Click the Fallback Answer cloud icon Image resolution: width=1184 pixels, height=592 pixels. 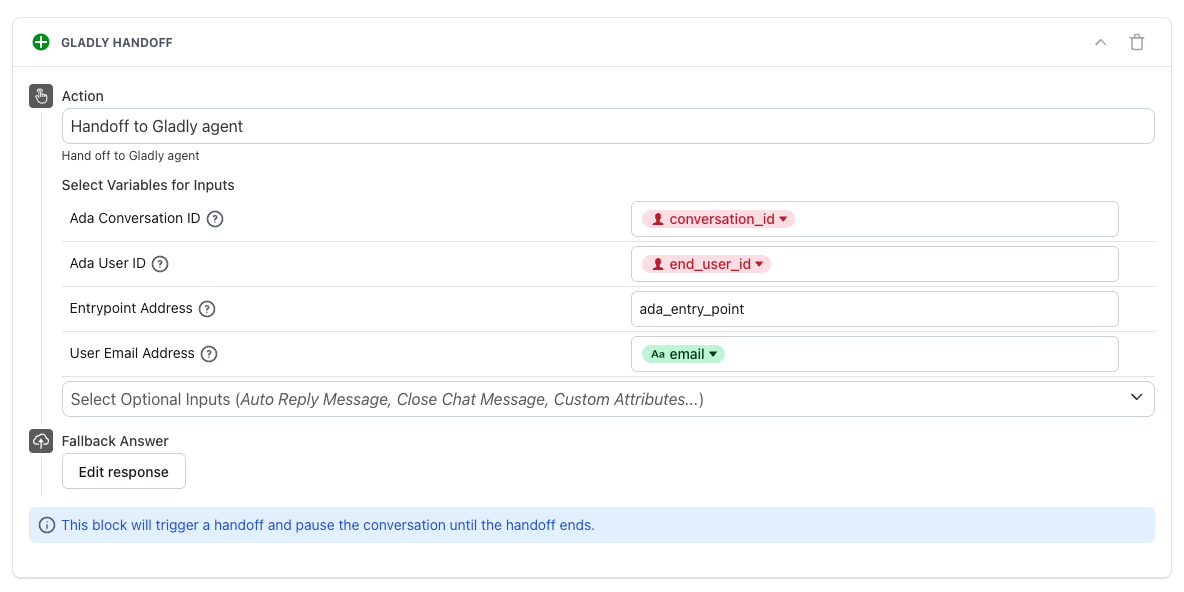[41, 441]
